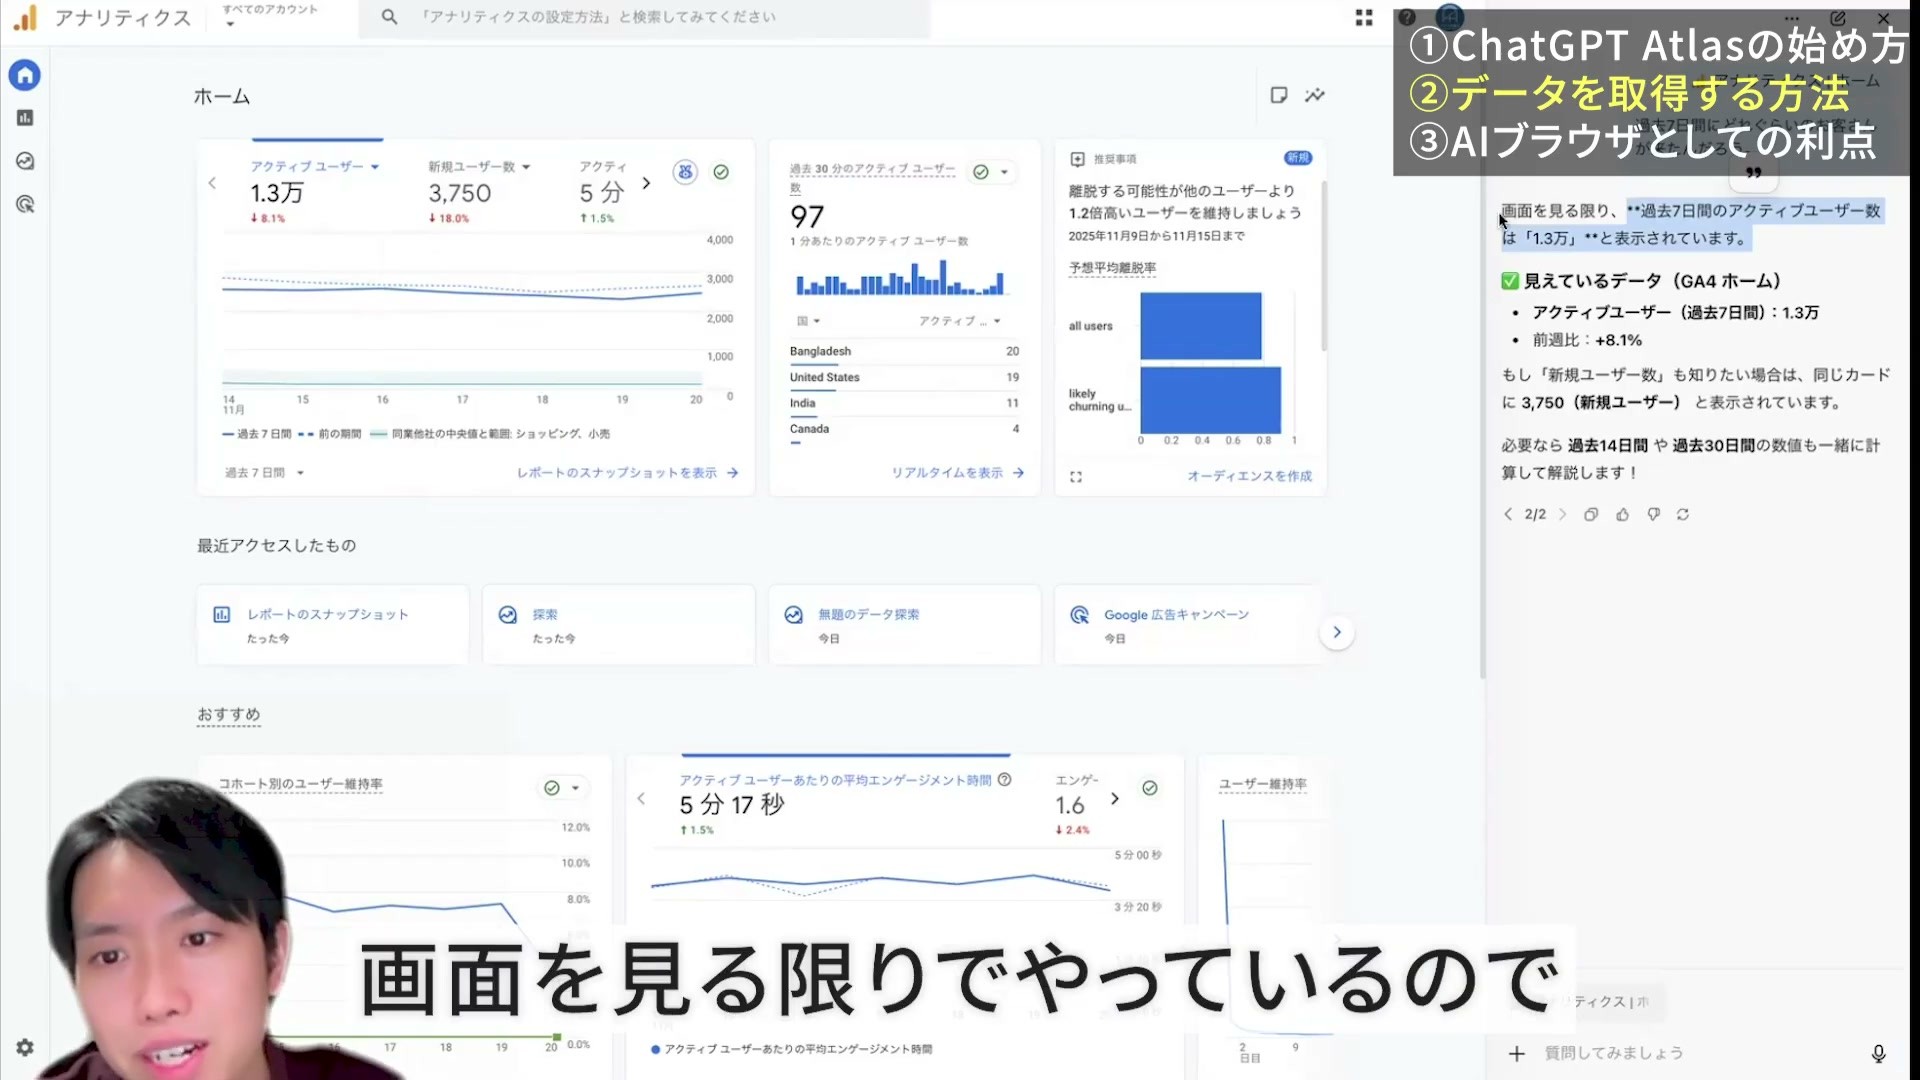Viewport: 1920px width, 1080px height.
Task: Open the cohort retention card status dropdown
Action: [562, 788]
